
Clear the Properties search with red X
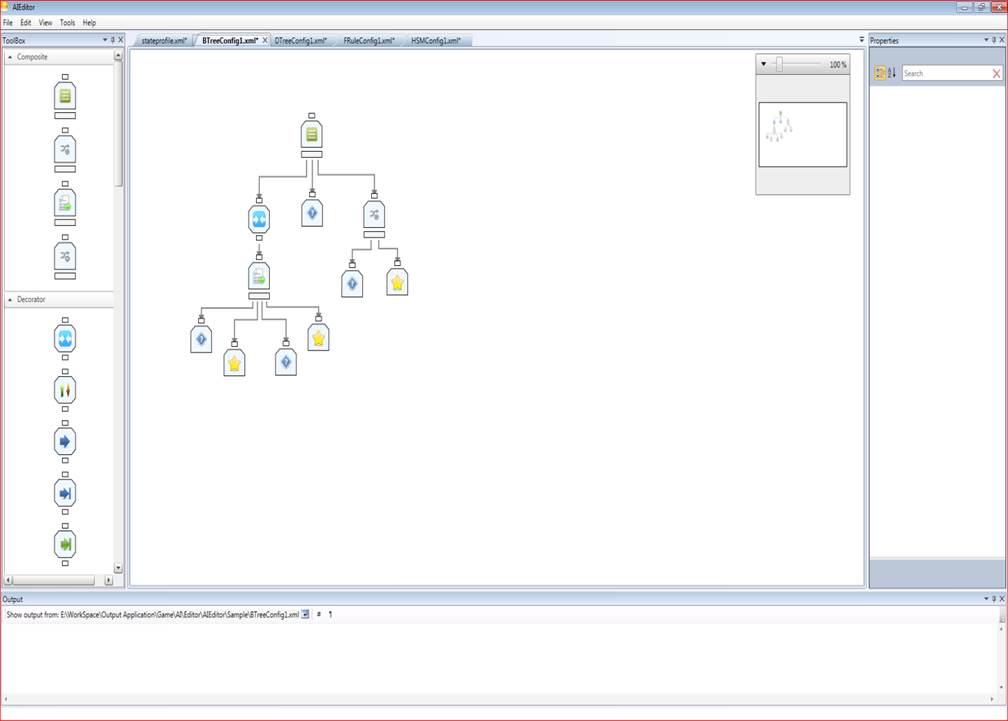click(x=996, y=74)
